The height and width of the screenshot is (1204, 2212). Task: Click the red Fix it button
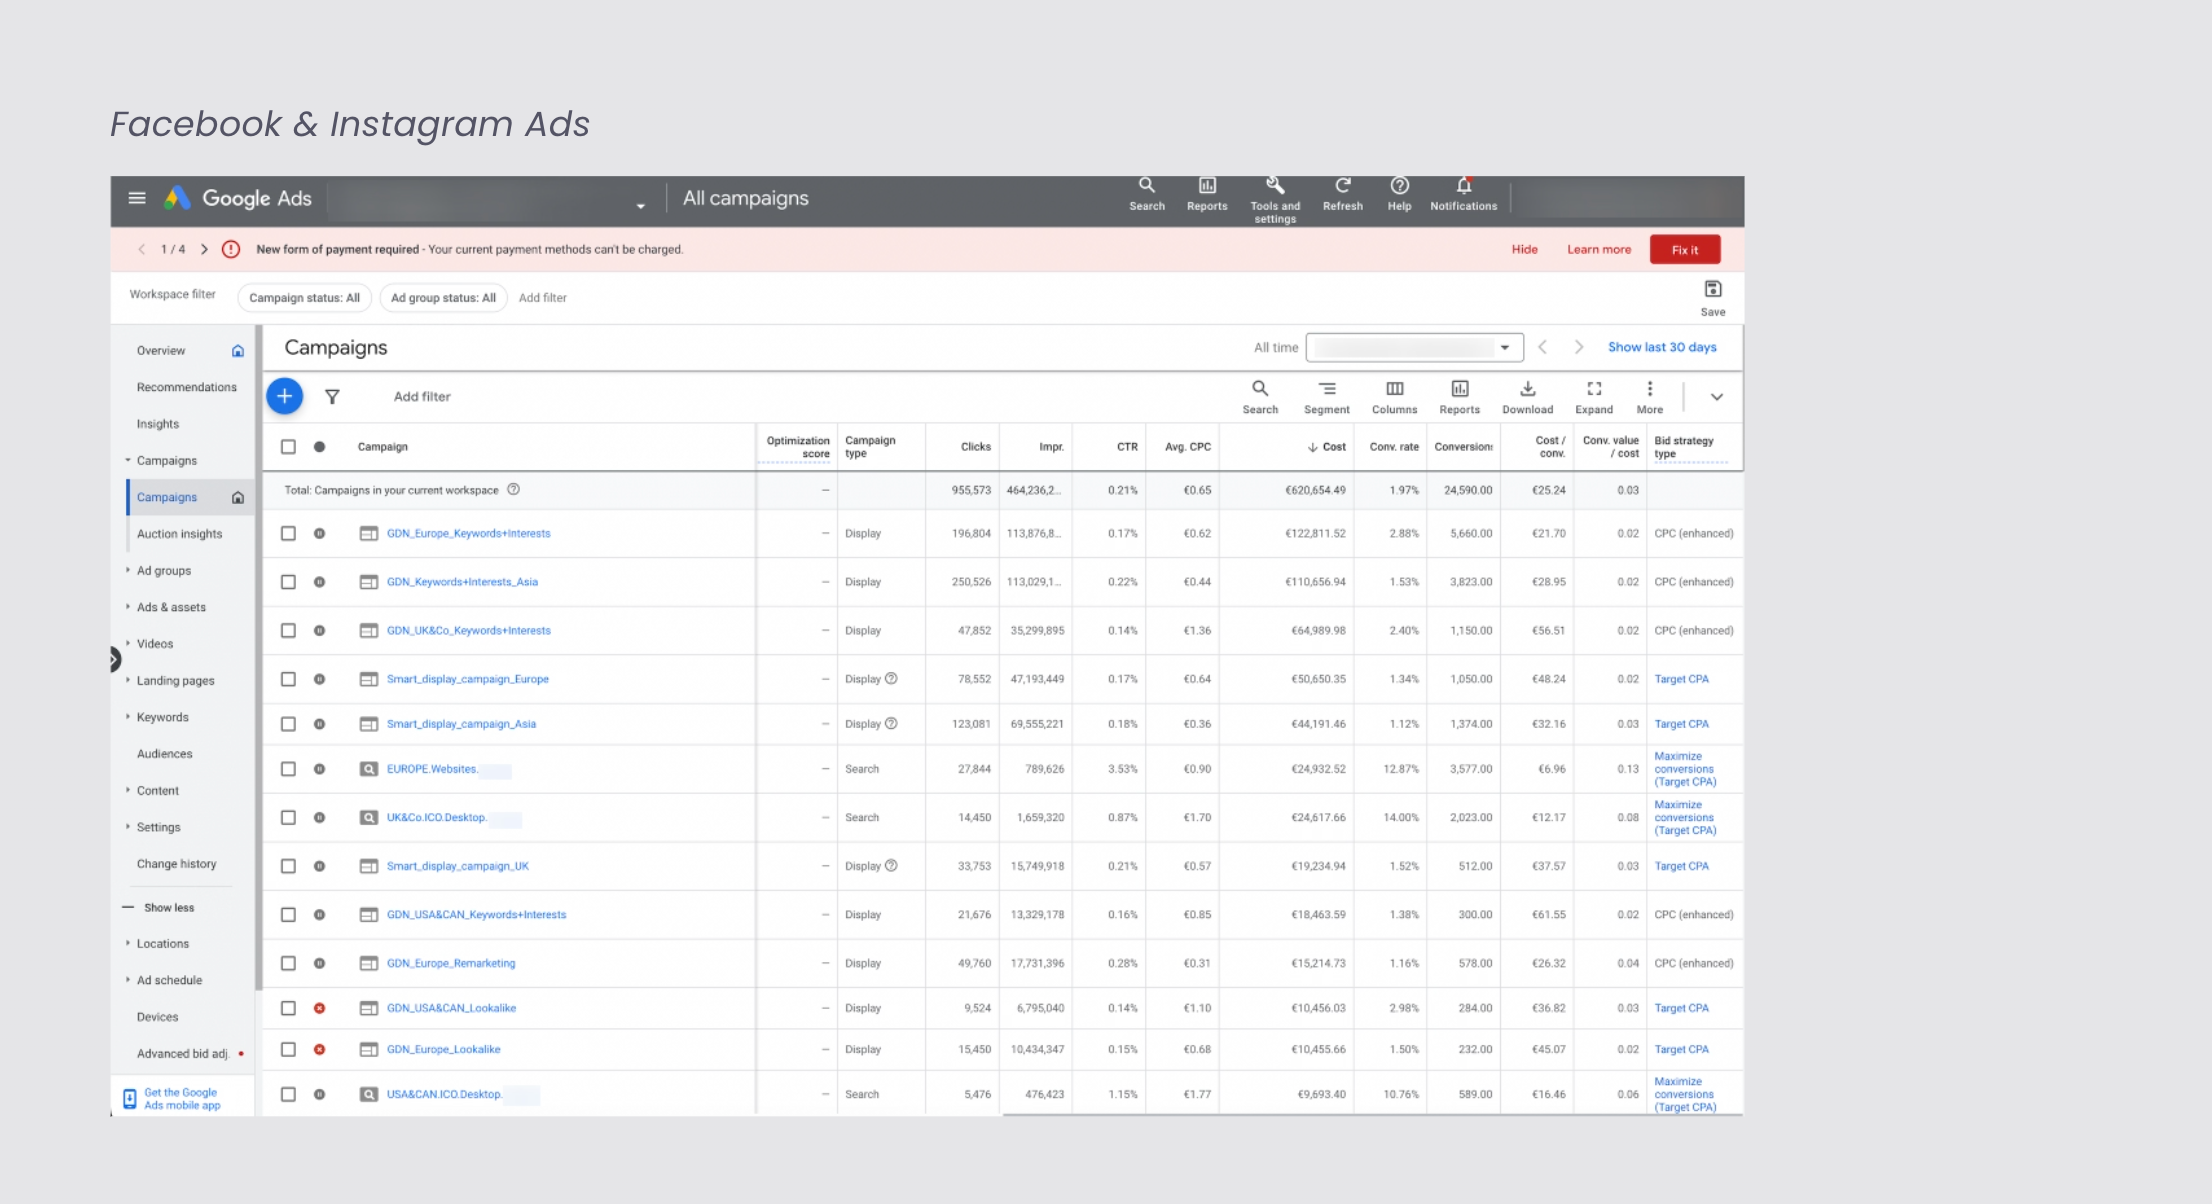tap(1685, 249)
